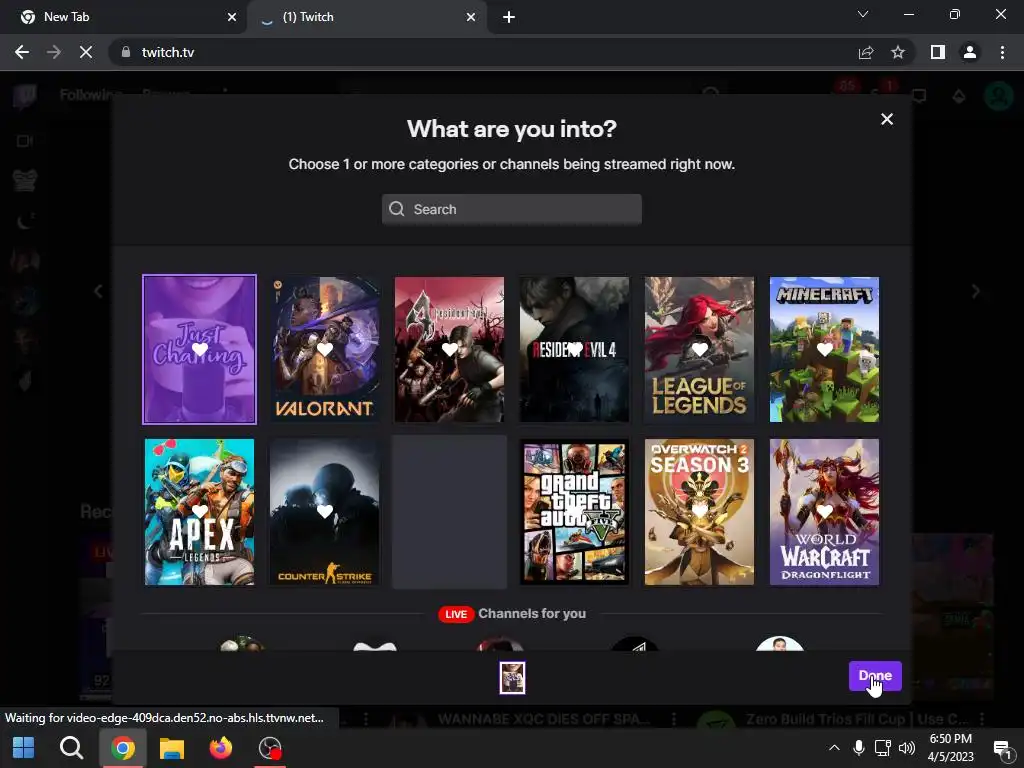1024x768 pixels.
Task: View site info via lock icon
Action: (x=126, y=52)
